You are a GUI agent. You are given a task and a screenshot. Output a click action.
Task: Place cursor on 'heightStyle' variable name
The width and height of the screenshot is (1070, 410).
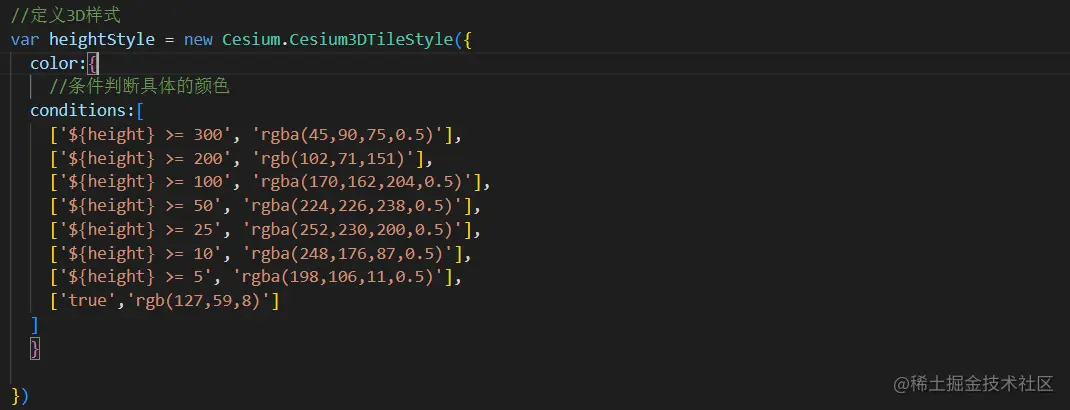point(102,39)
